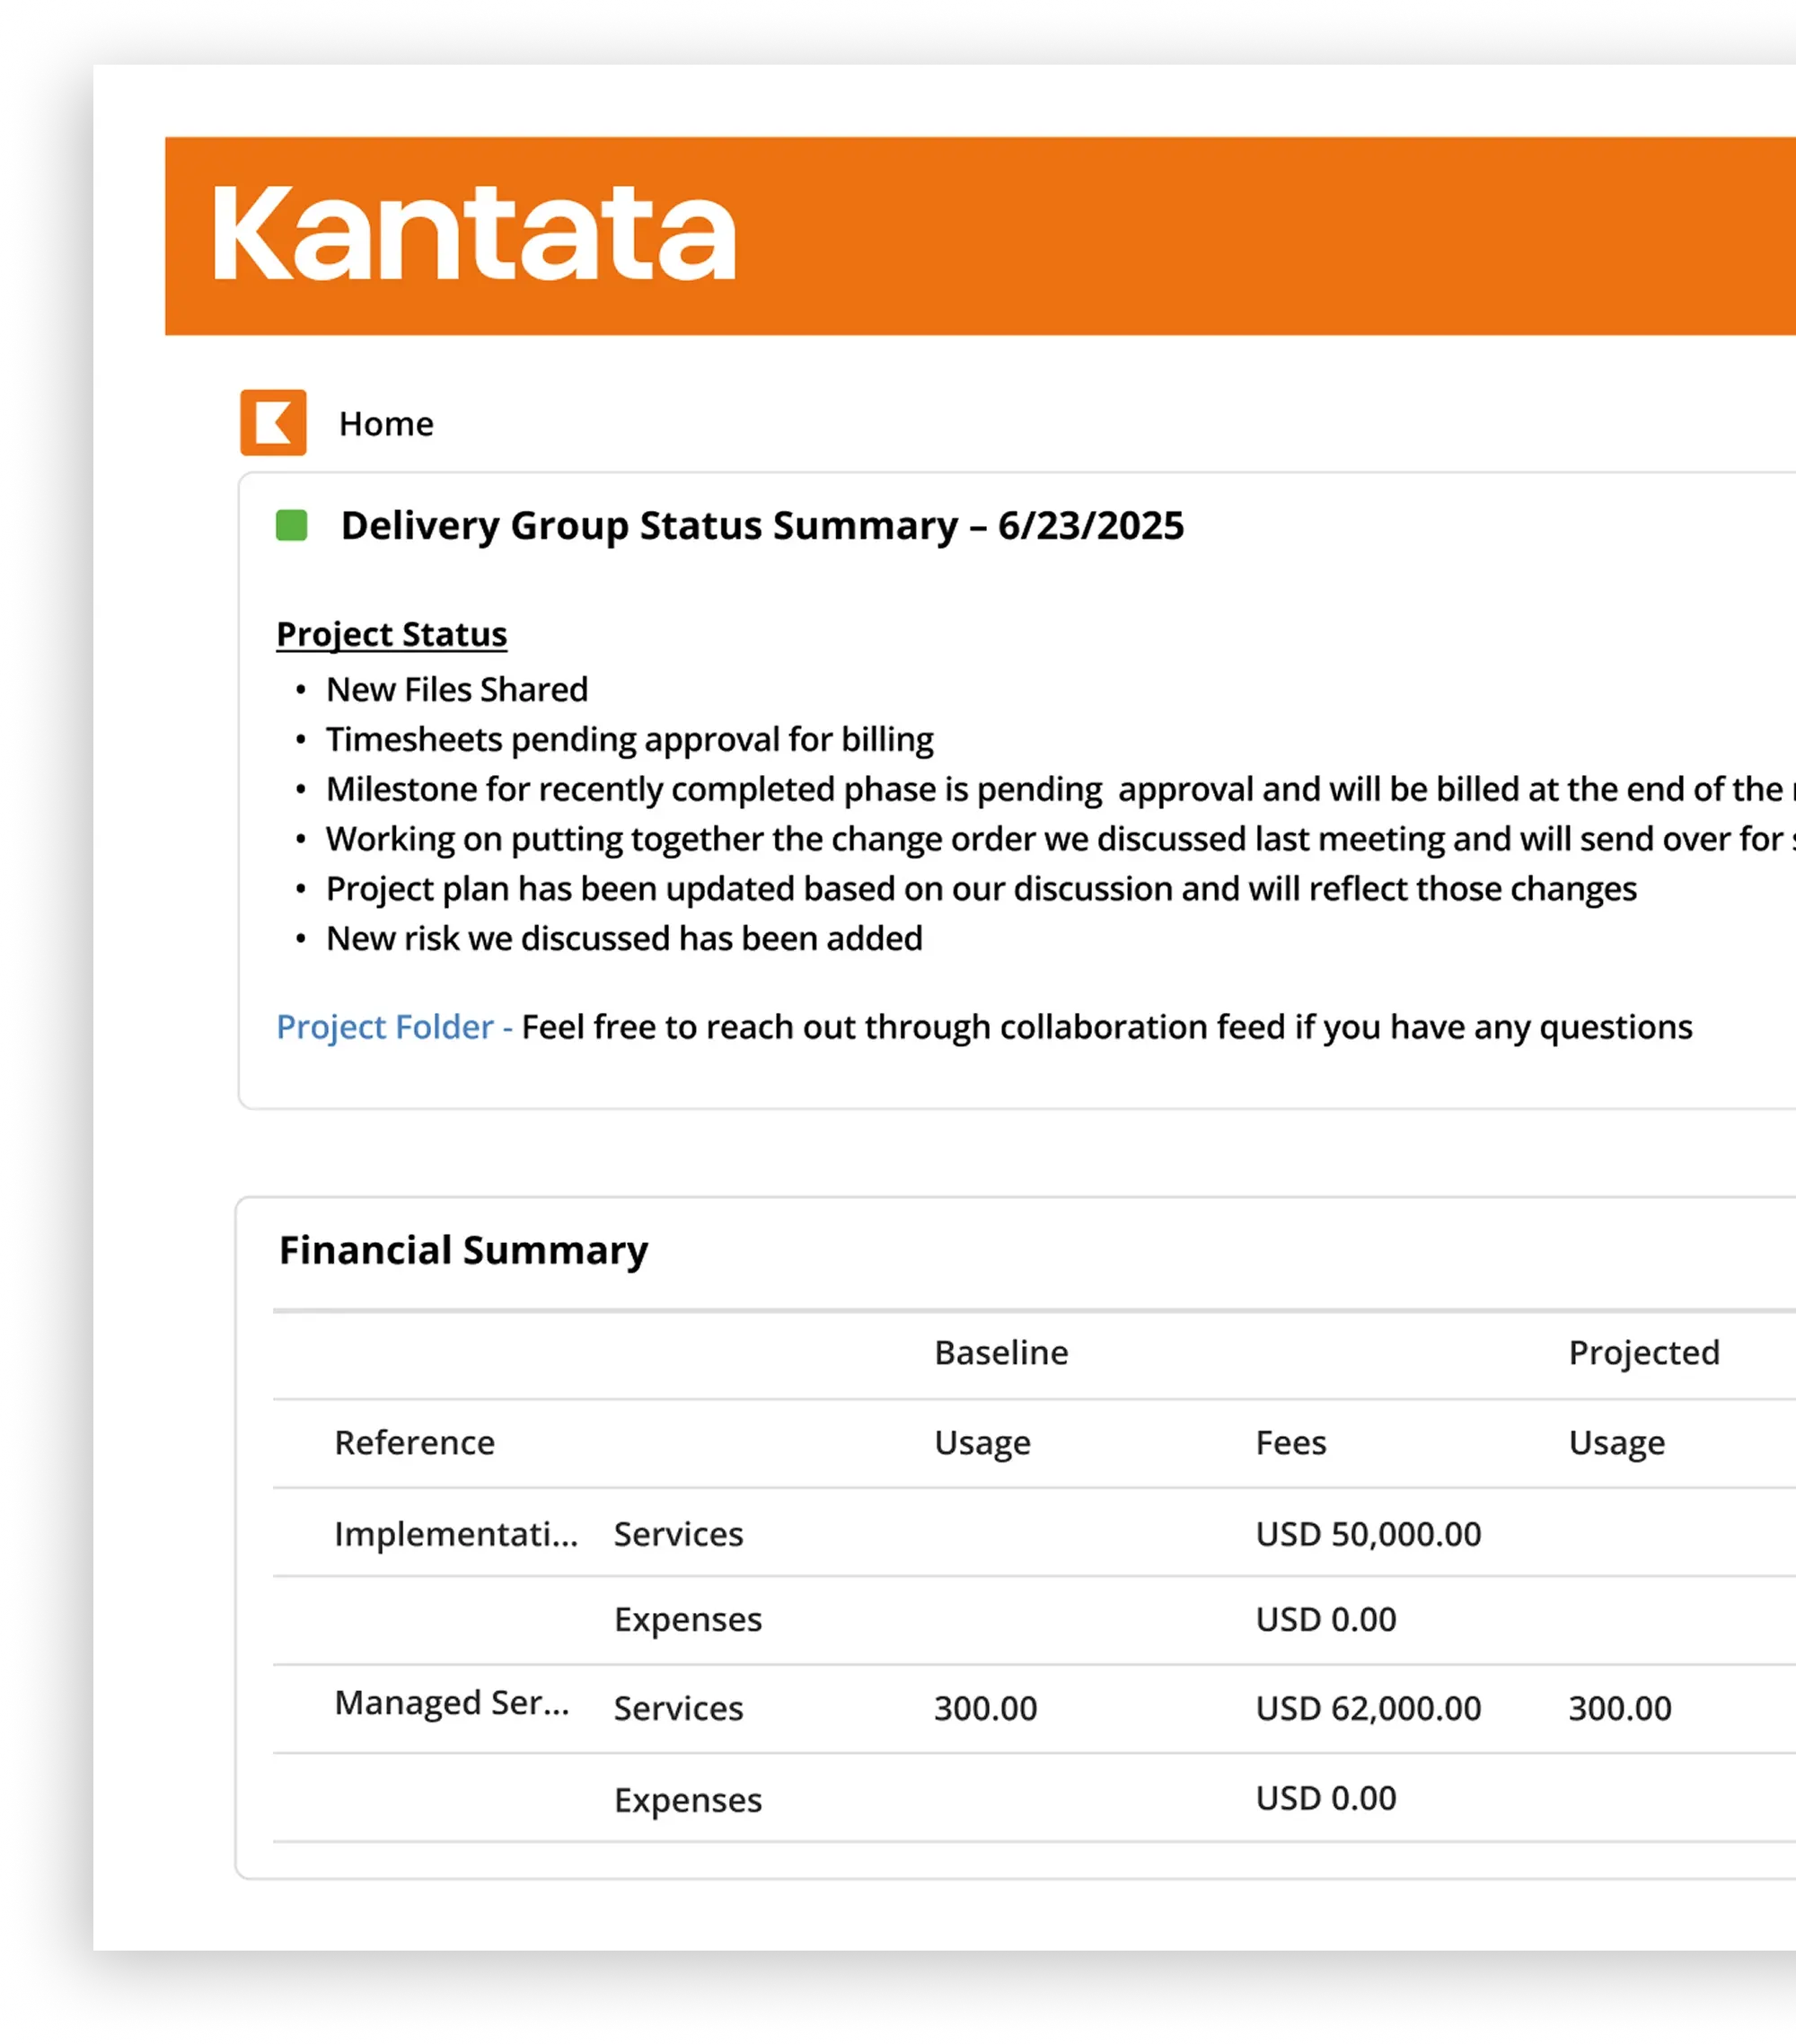The image size is (1796, 2044).
Task: Expand the truncated Implementati... row name
Action: (x=455, y=1533)
